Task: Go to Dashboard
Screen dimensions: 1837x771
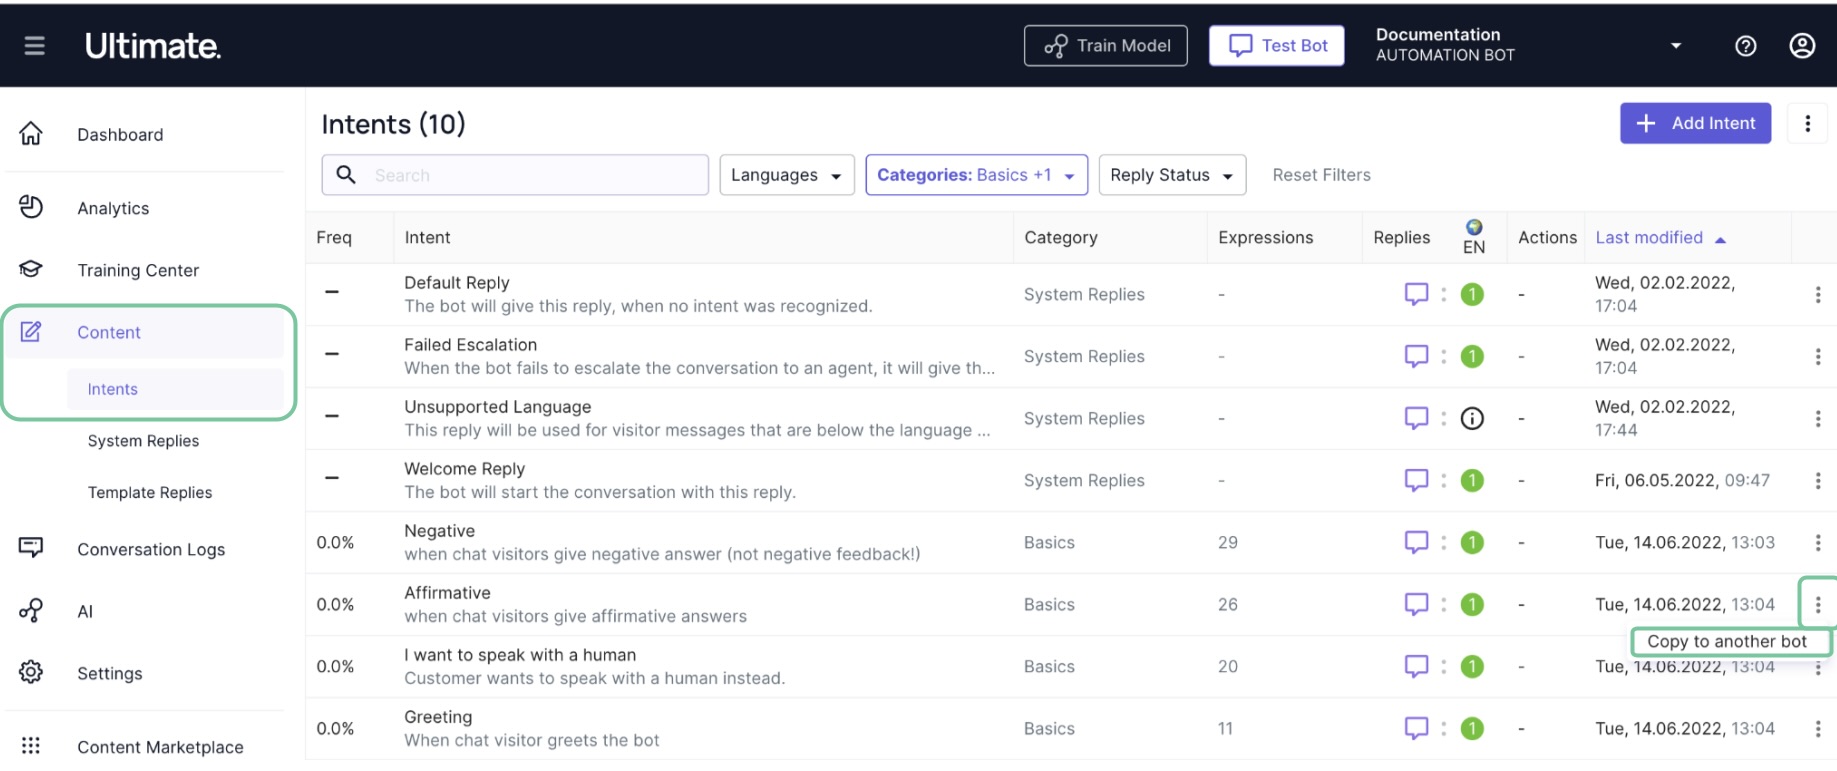Action: click(120, 134)
